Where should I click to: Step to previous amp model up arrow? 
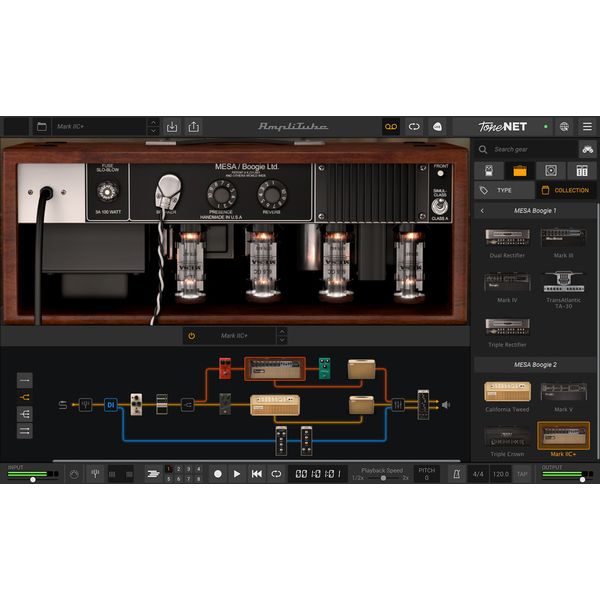282,332
